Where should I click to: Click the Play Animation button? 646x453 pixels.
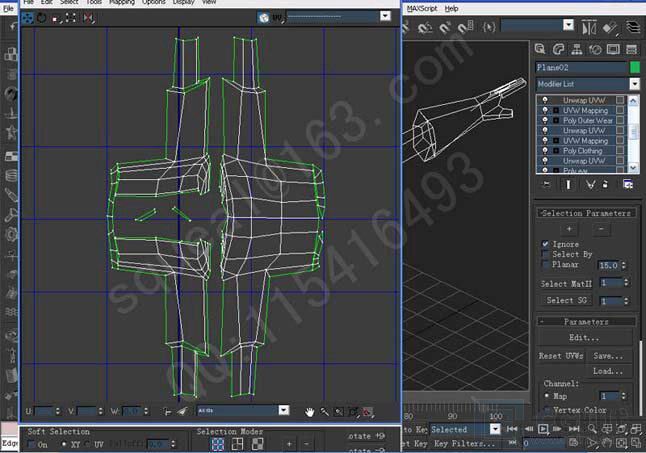coord(543,429)
